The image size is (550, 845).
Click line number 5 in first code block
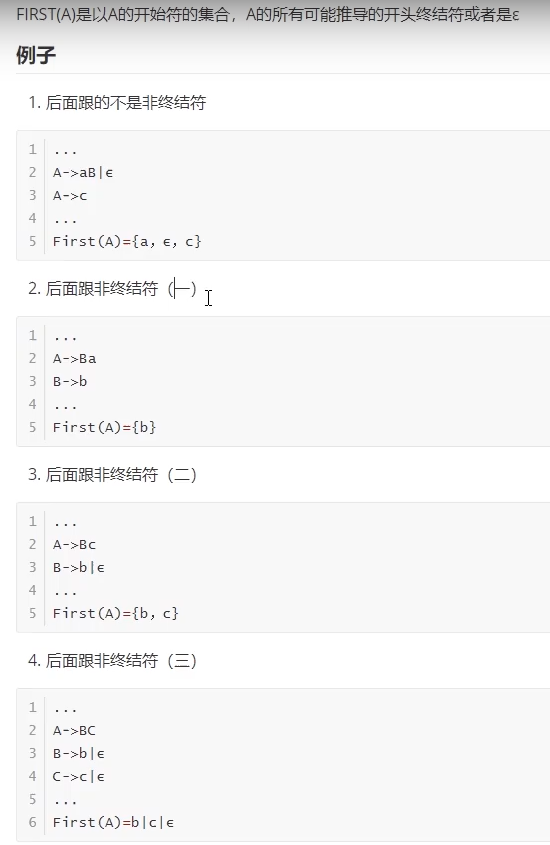[32, 241]
